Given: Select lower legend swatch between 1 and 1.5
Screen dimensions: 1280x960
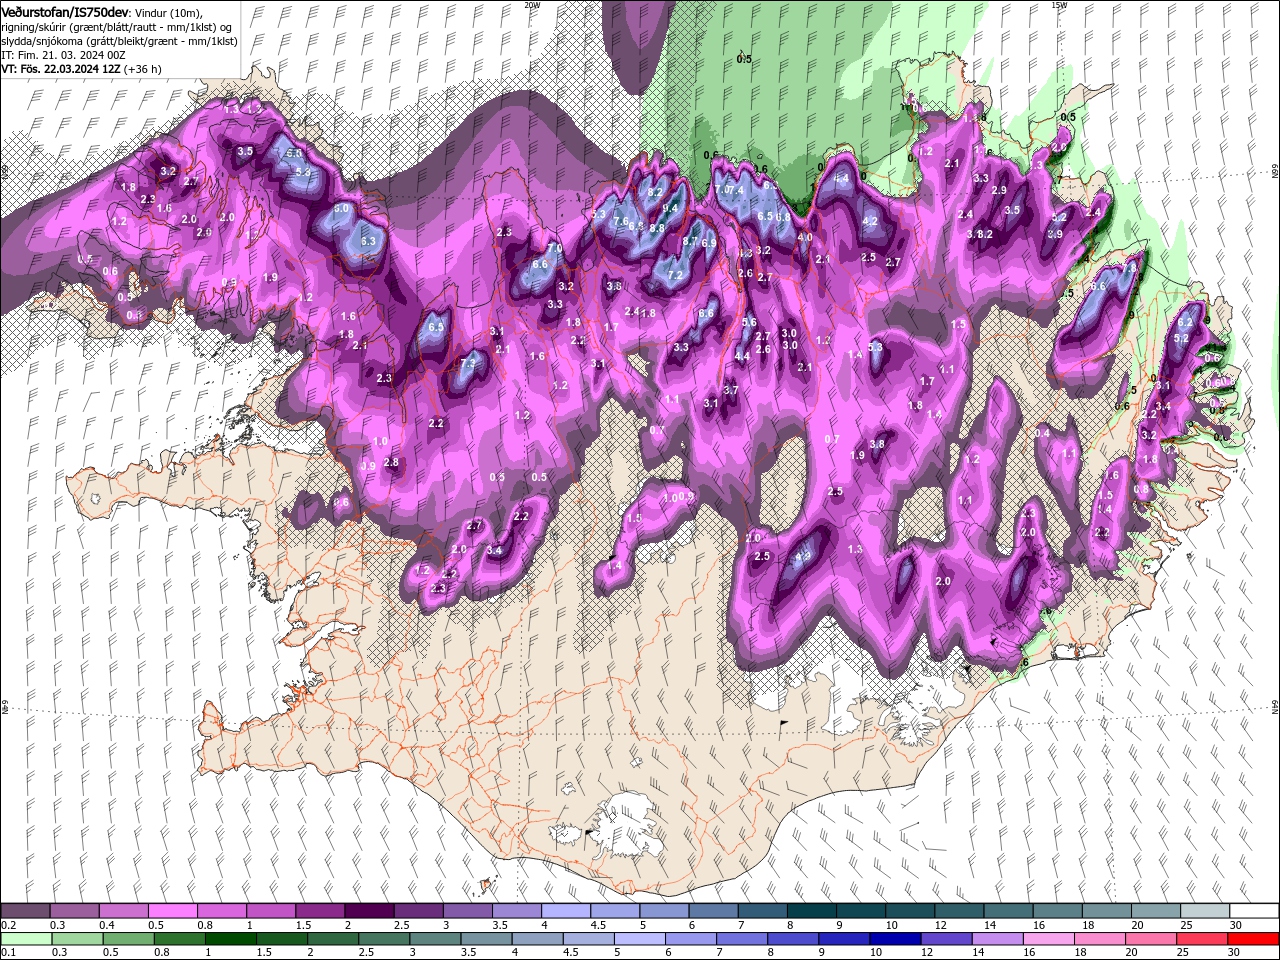Looking at the screenshot, I should 230,939.
